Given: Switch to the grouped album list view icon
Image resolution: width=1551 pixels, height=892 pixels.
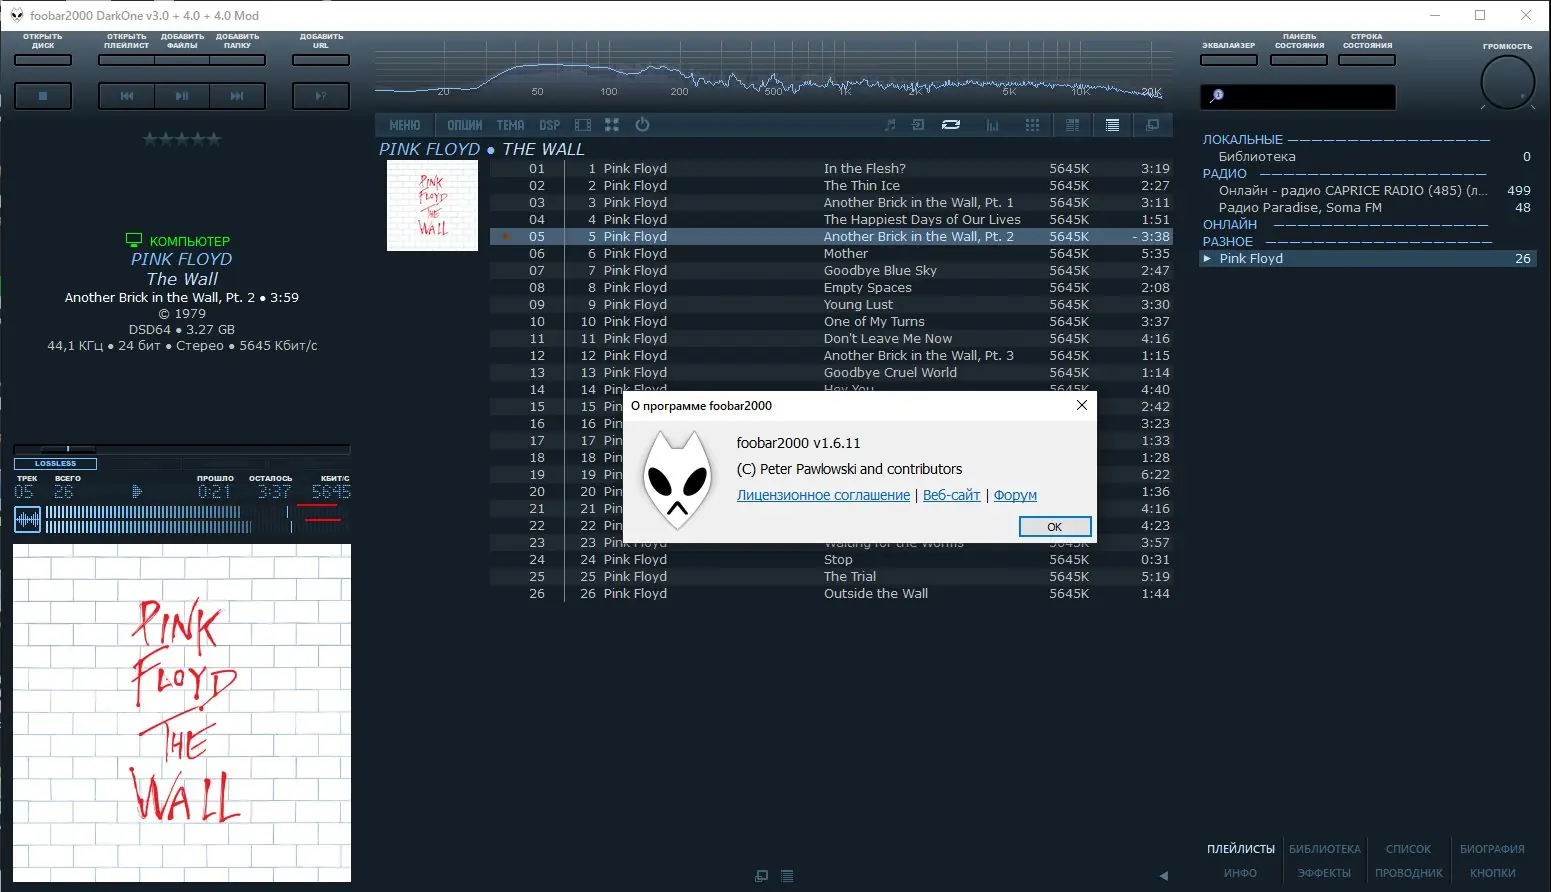Looking at the screenshot, I should click(x=1072, y=125).
